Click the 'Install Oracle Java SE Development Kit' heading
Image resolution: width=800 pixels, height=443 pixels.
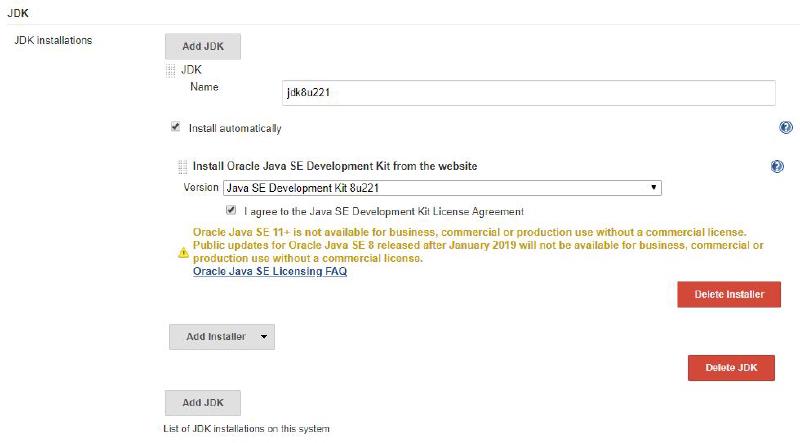click(x=335, y=166)
